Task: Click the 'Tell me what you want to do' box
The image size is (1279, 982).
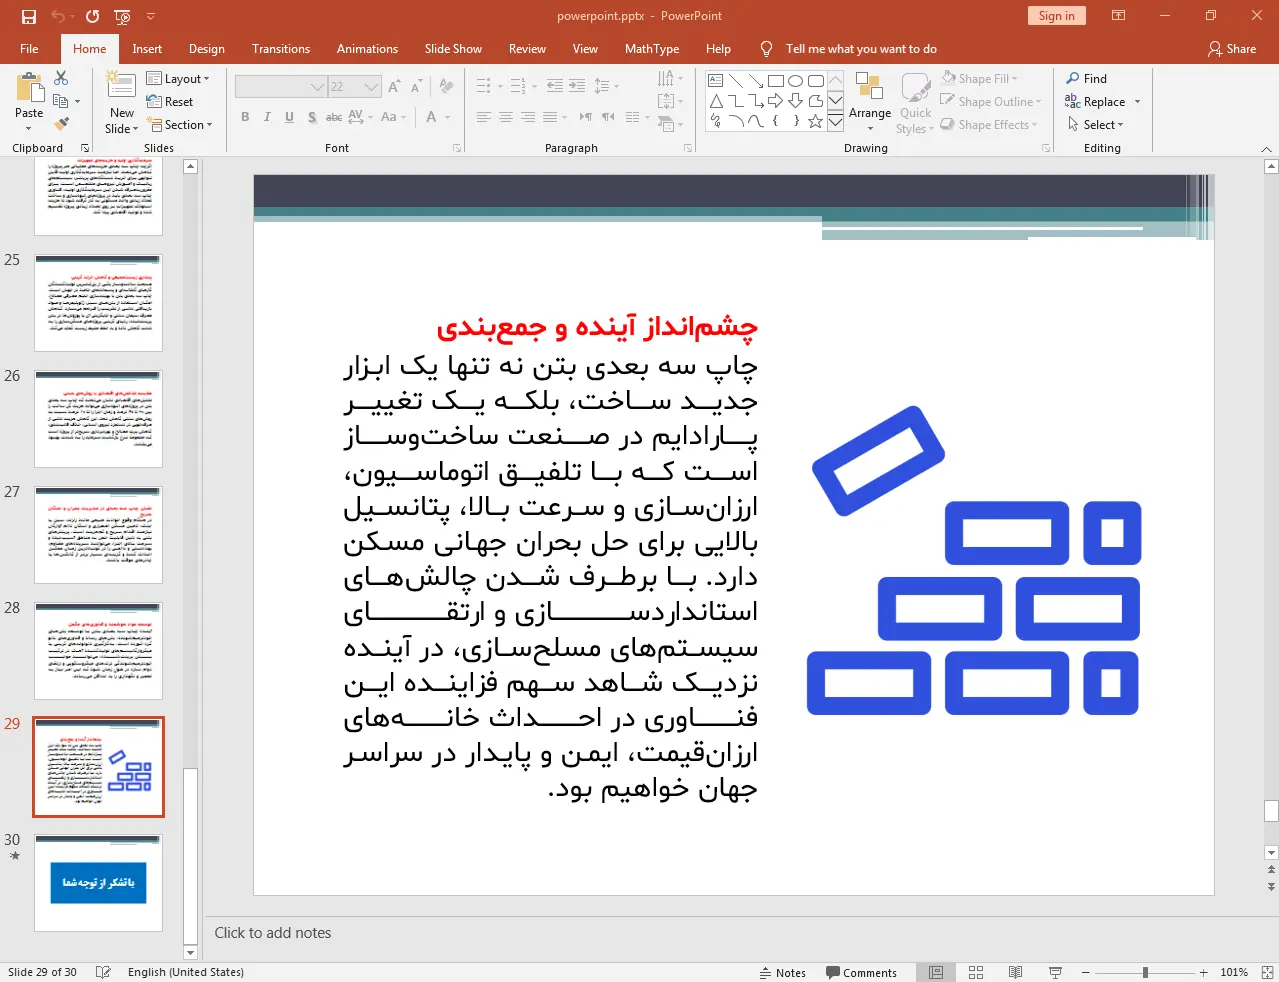Action: click(x=861, y=49)
